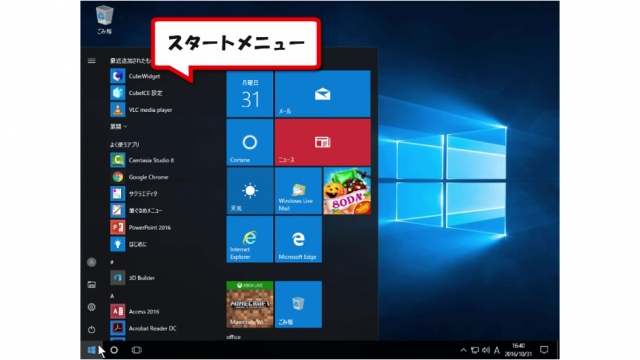
Task: Open the volume icon in tray
Action: tap(486, 350)
